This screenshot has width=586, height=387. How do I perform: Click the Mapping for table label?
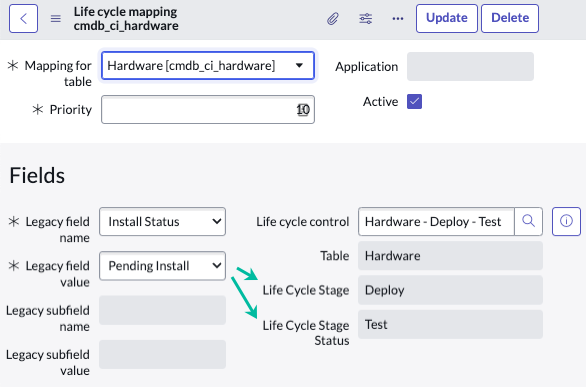pos(58,73)
